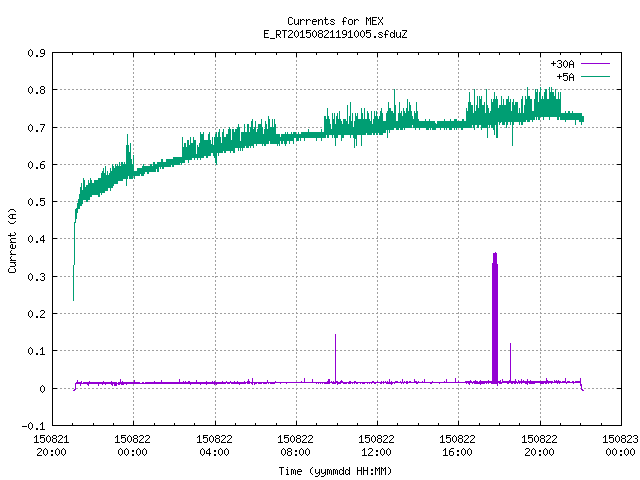Click the chart title 'Currents for MEX'
The image size is (640, 480).
tap(335, 21)
